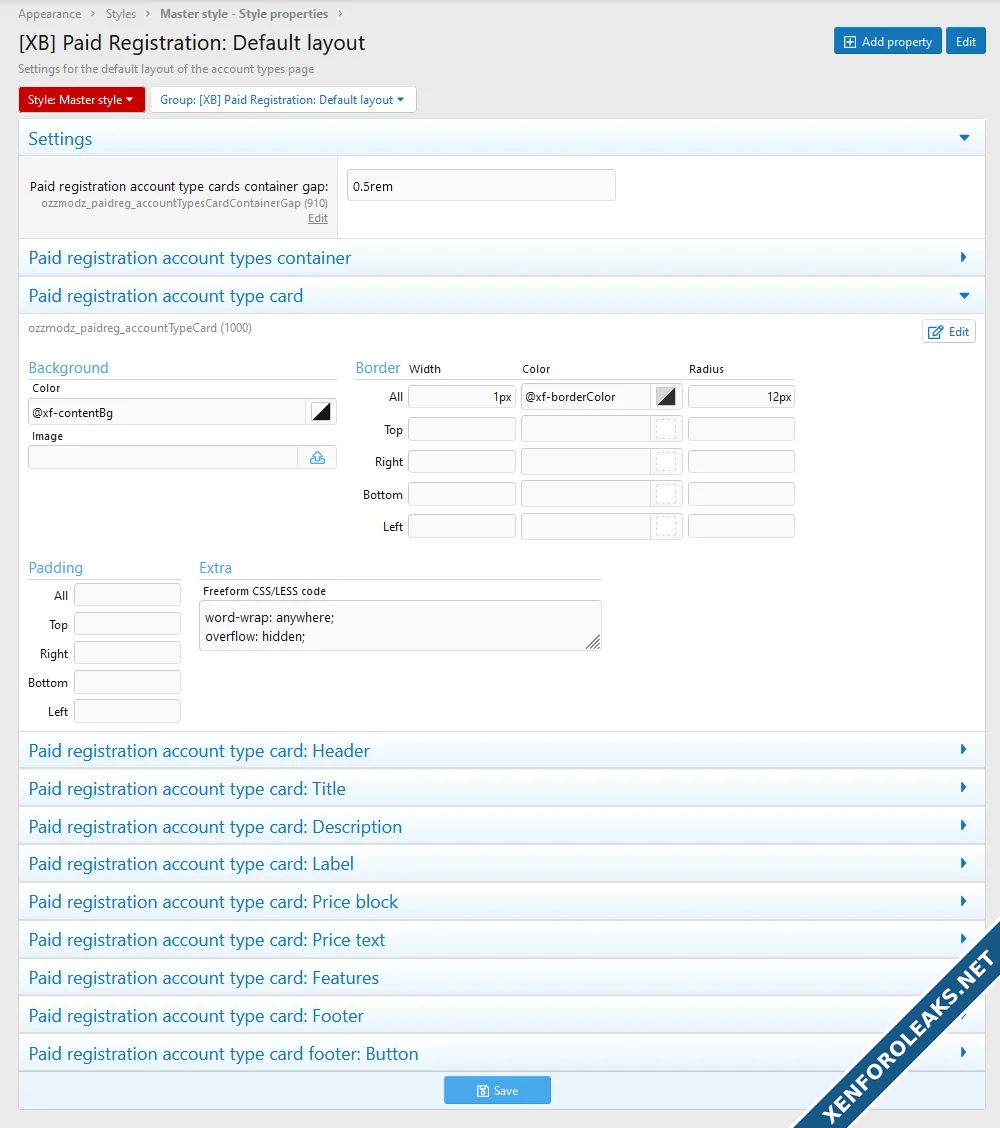Click the empty Left border color swatch
Screen dimensions: 1000x1128
[x=666, y=526]
